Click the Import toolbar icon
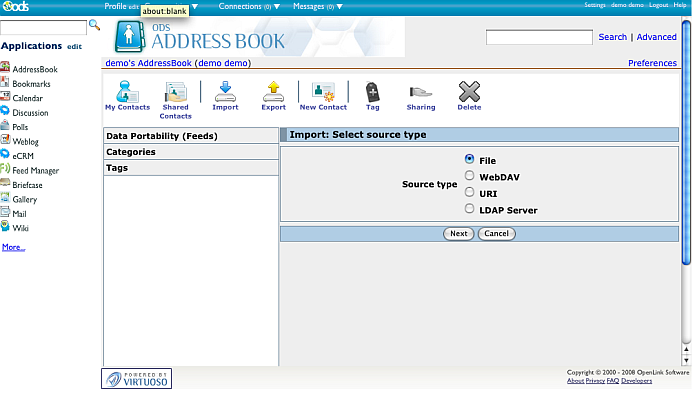 (225, 96)
